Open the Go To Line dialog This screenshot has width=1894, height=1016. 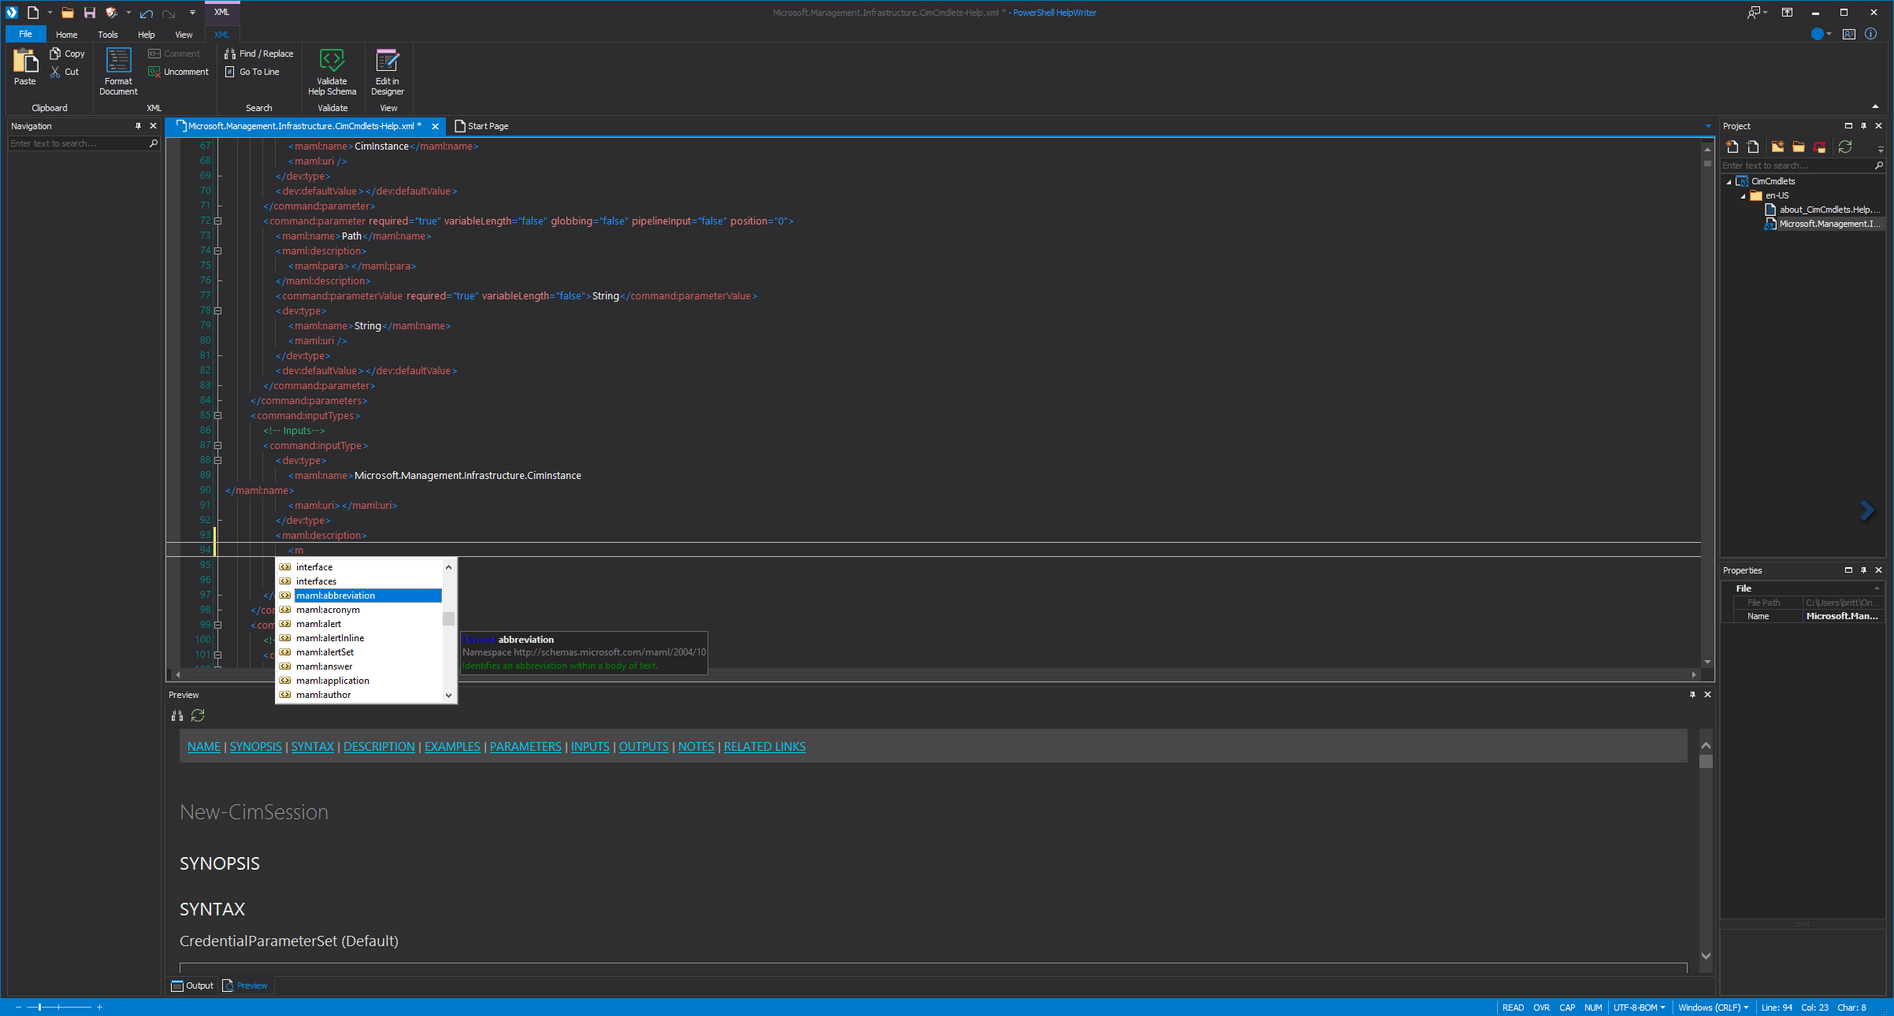pyautogui.click(x=252, y=72)
